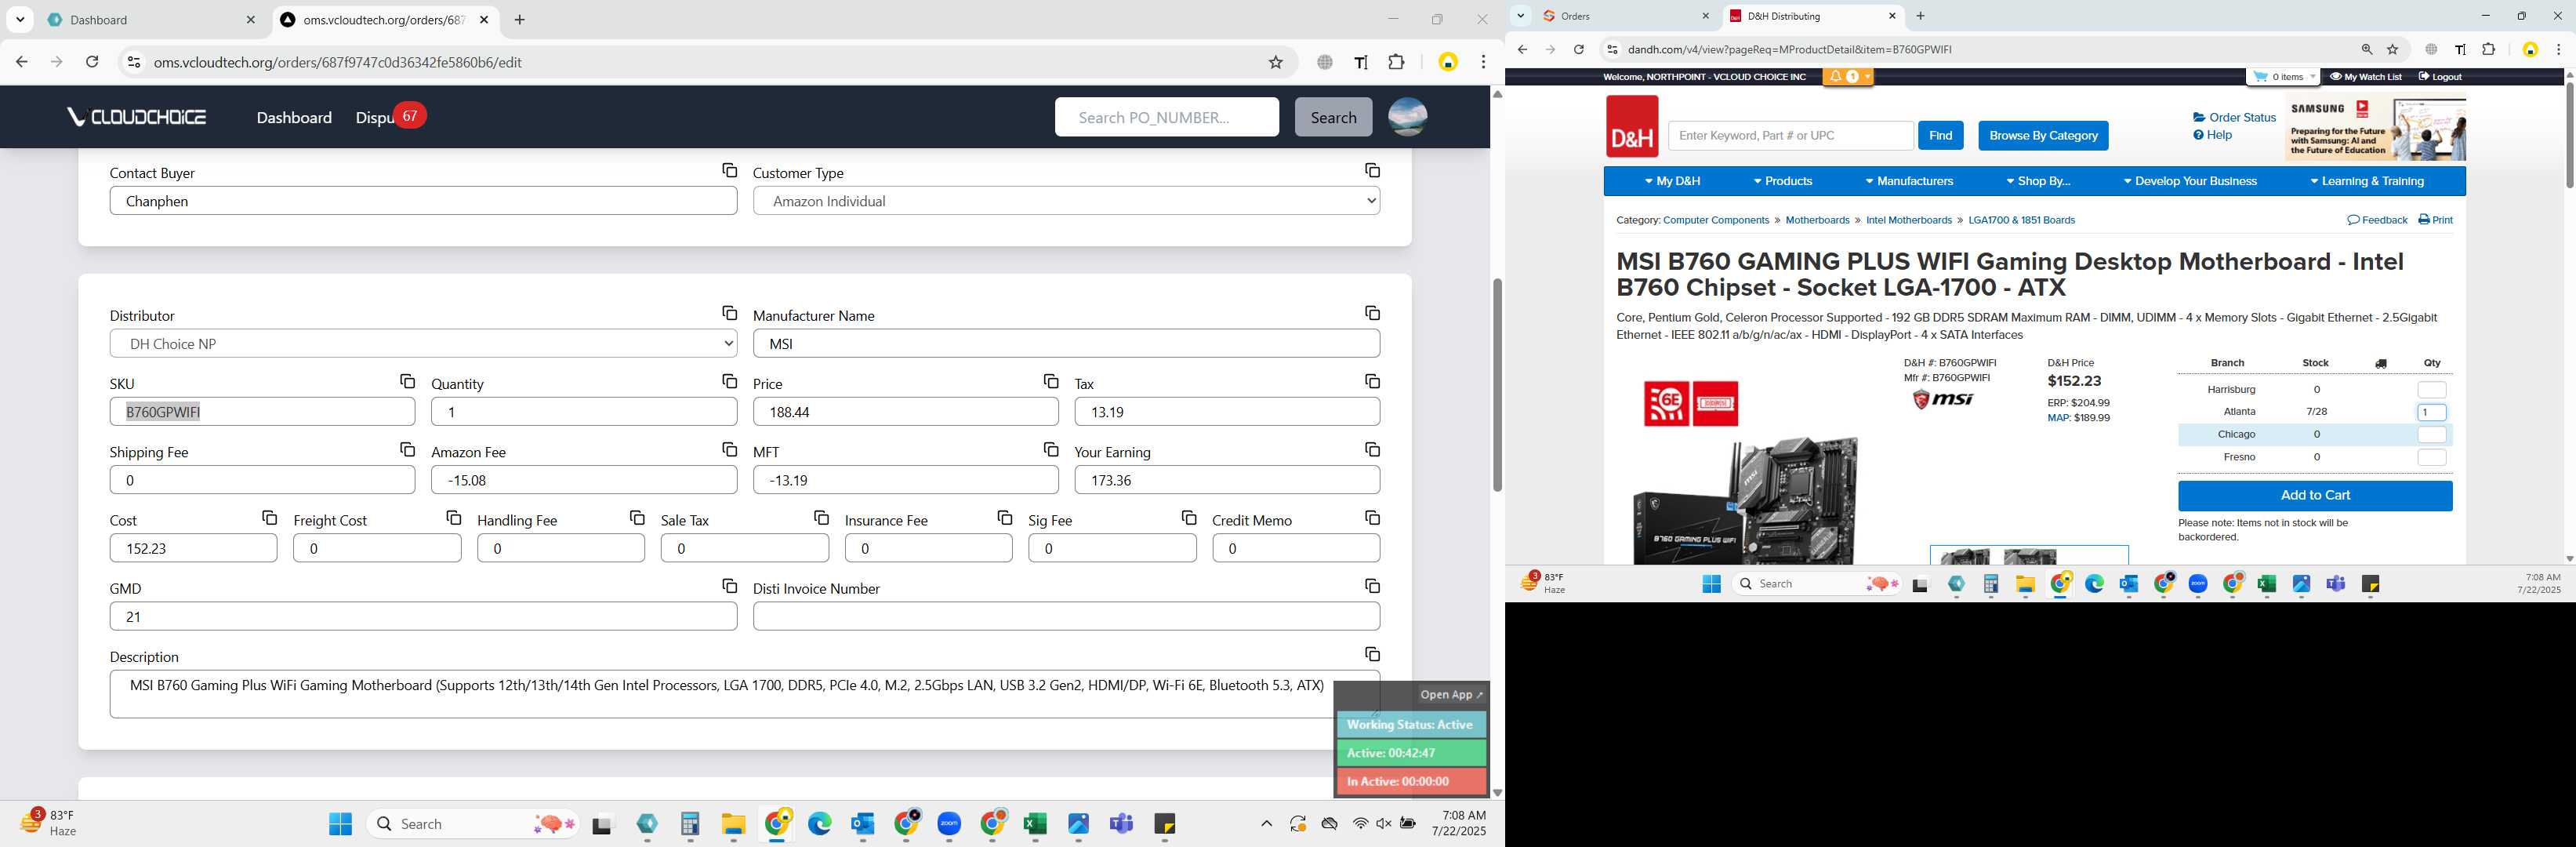
Task: Copy the MFT field value
Action: pyautogui.click(x=1050, y=450)
